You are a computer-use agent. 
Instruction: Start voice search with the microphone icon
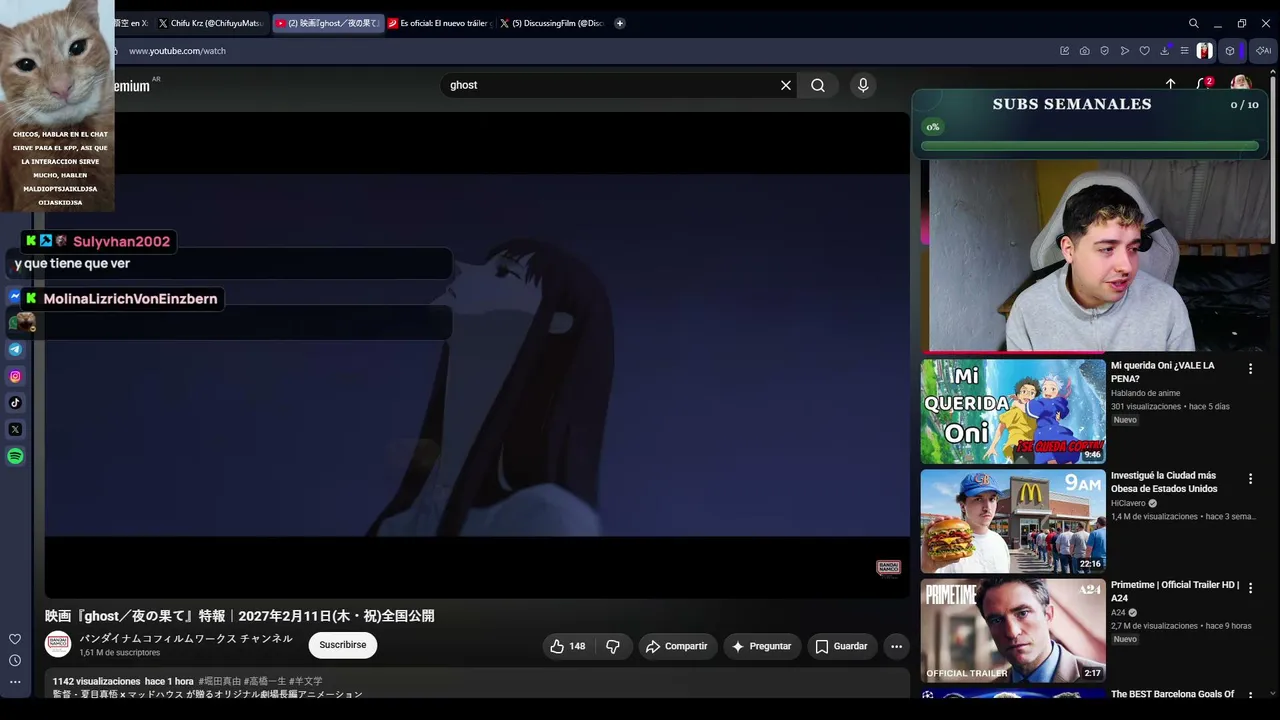[863, 85]
